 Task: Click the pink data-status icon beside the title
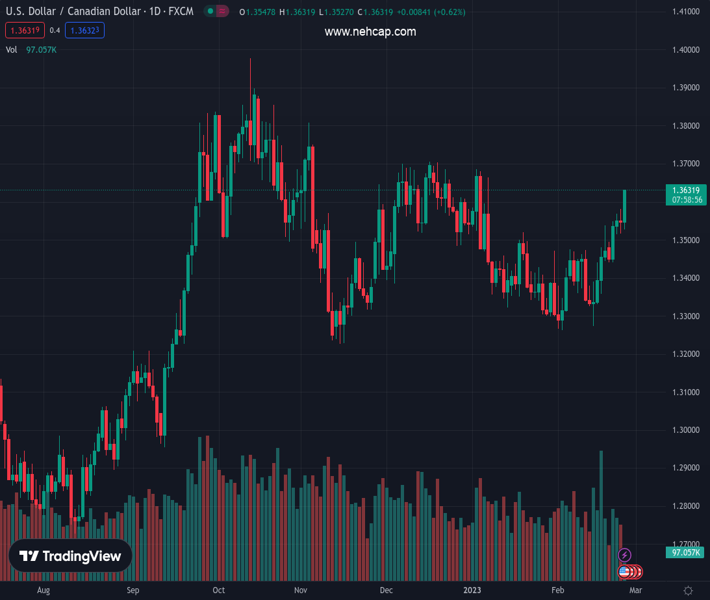tap(222, 11)
